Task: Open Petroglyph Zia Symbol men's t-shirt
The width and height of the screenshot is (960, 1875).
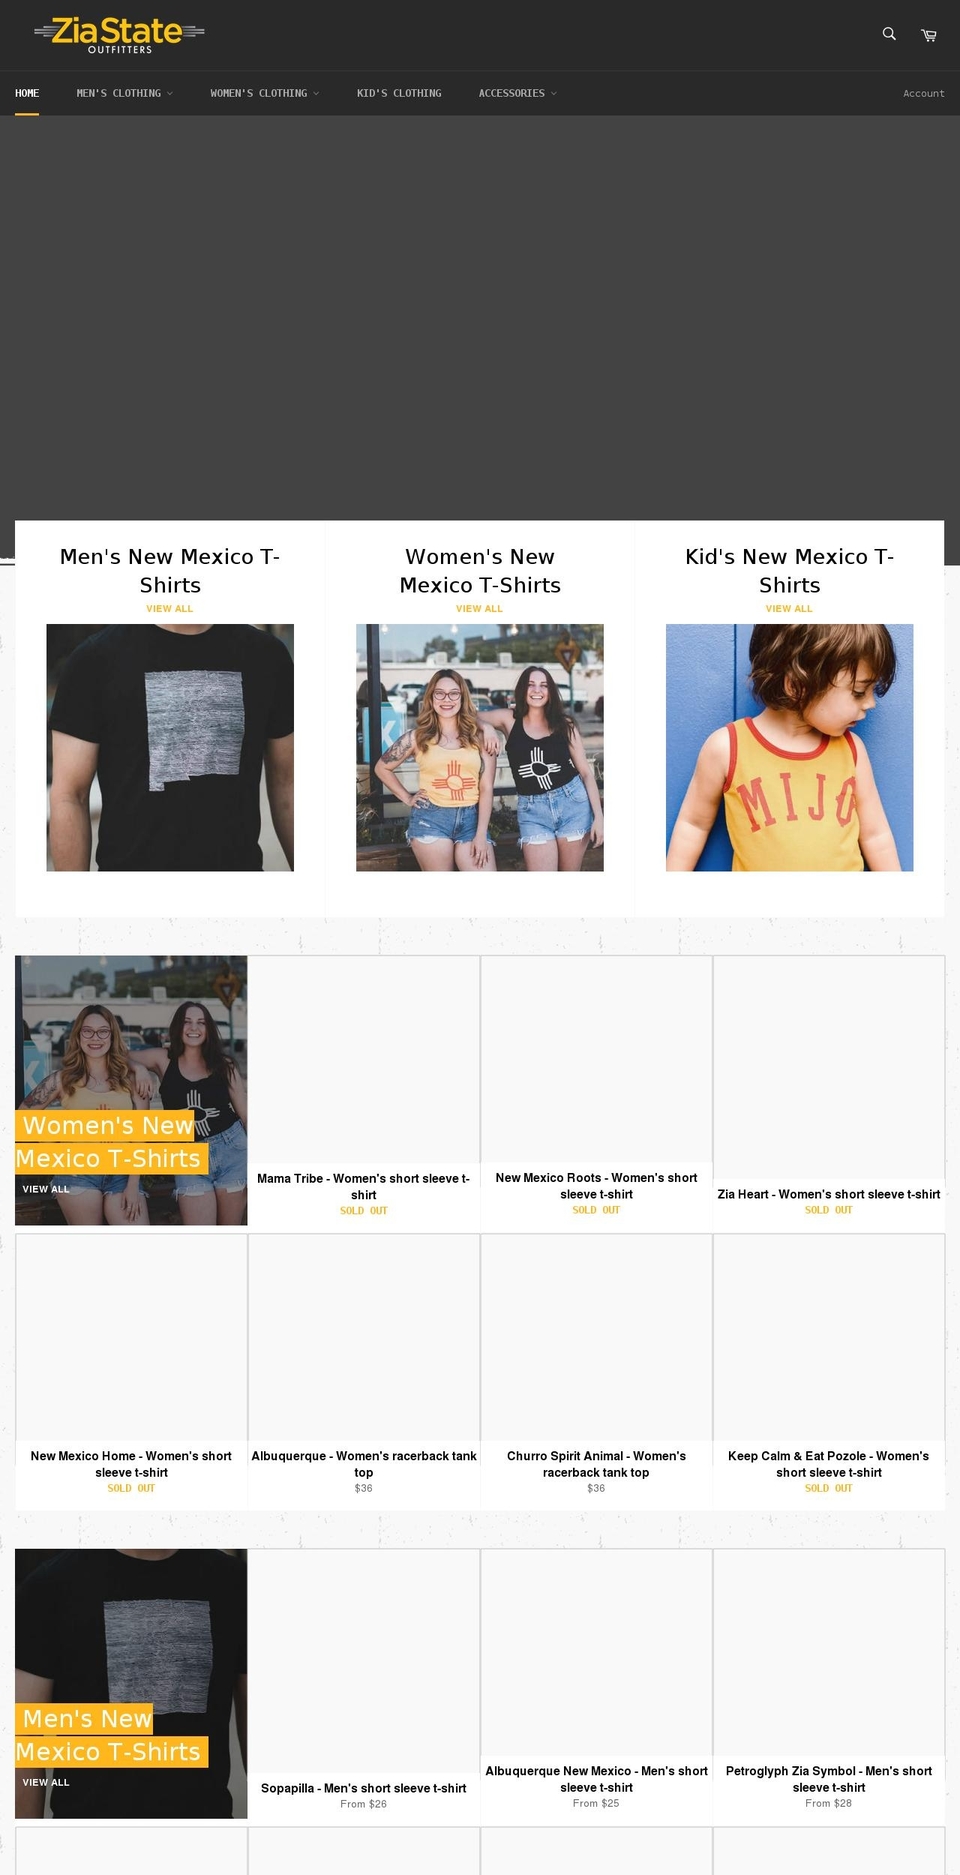Action: pos(829,1779)
